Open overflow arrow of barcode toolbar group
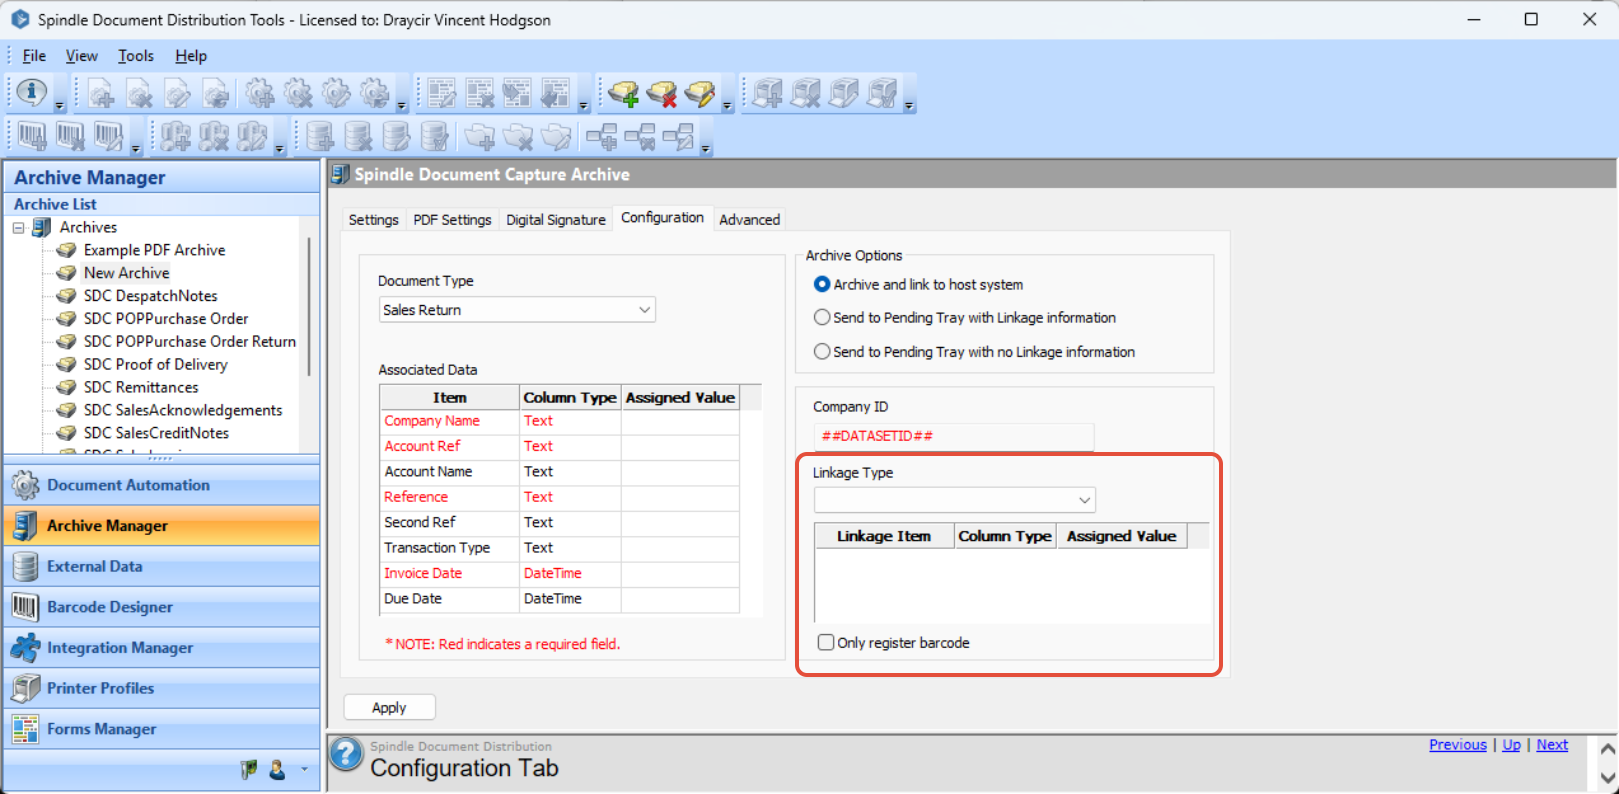Image resolution: width=1619 pixels, height=794 pixels. pos(135,148)
